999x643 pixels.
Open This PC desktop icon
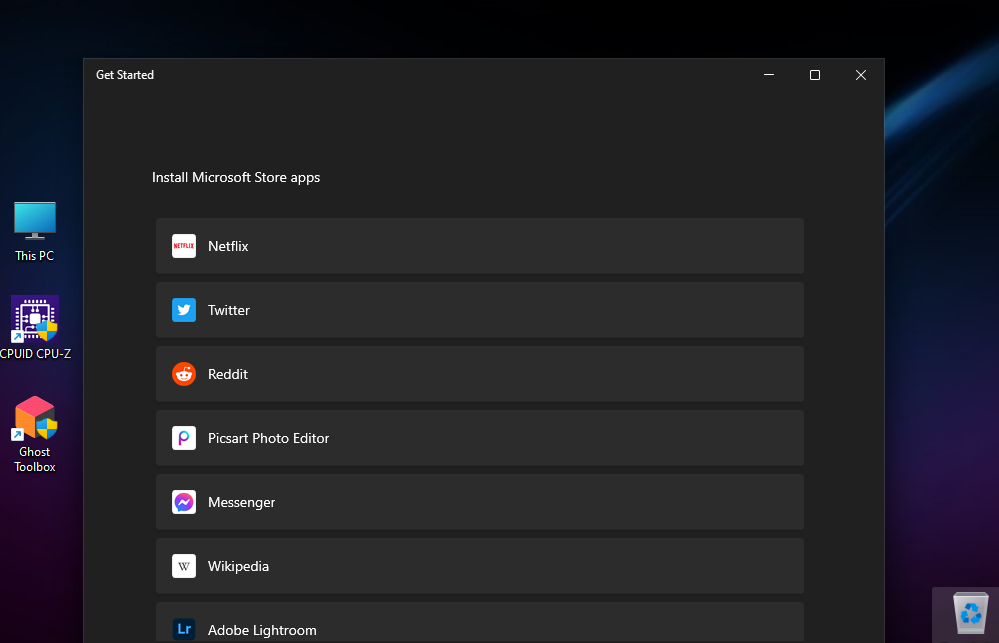(x=35, y=231)
